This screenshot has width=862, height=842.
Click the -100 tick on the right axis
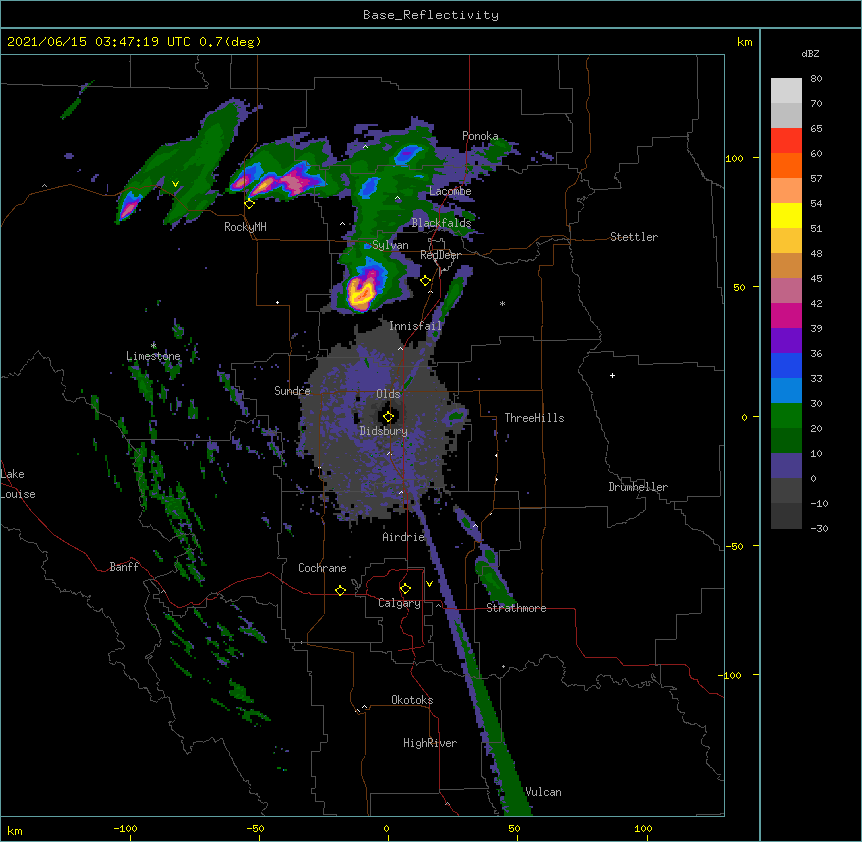pyautogui.click(x=731, y=675)
